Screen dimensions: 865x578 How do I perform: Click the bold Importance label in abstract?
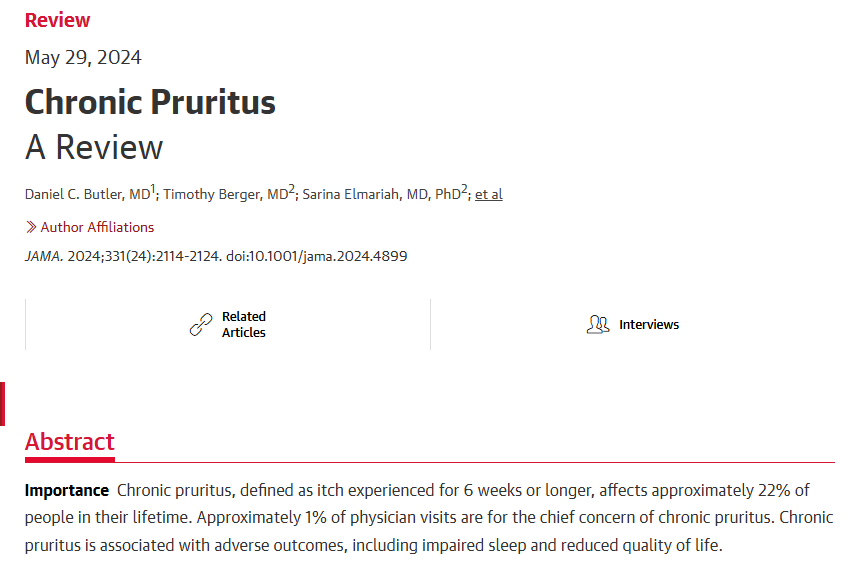click(67, 490)
